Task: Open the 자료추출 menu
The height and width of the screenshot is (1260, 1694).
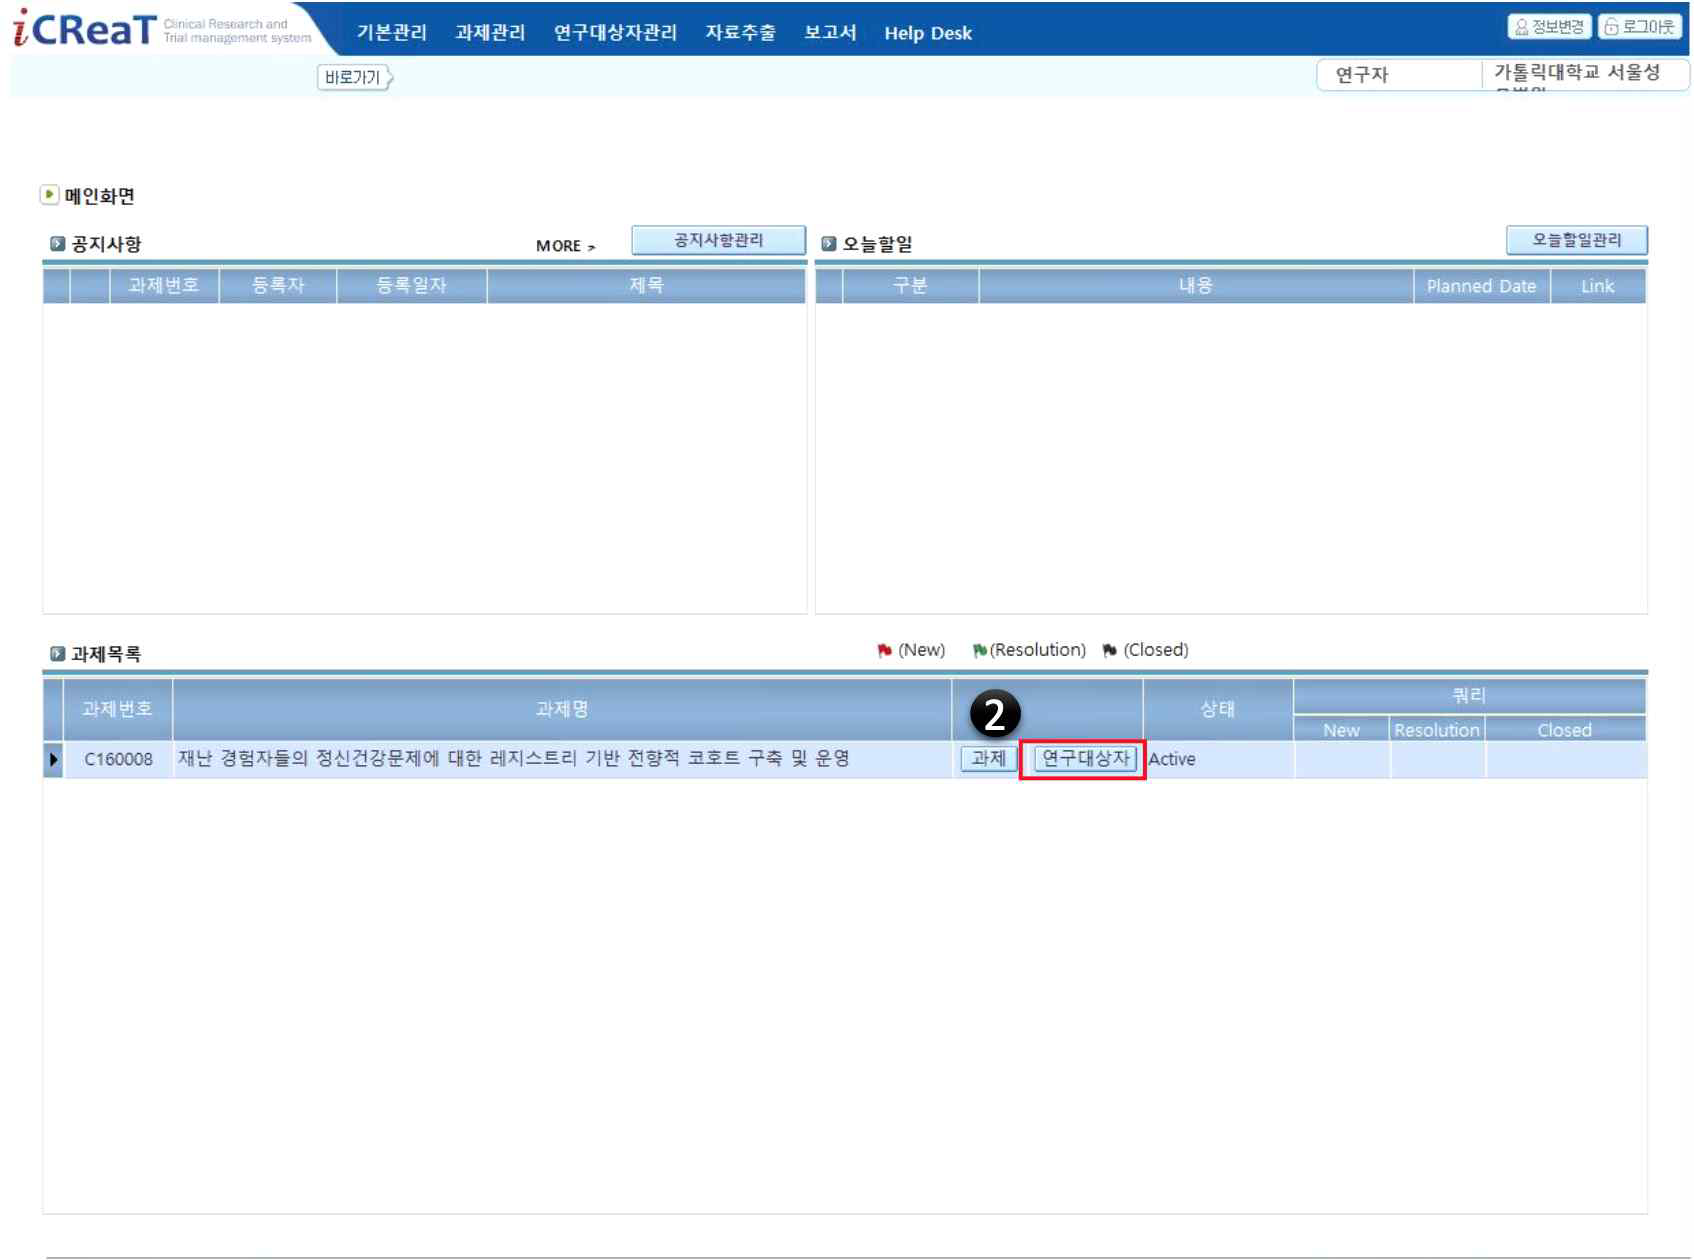Action: point(740,33)
